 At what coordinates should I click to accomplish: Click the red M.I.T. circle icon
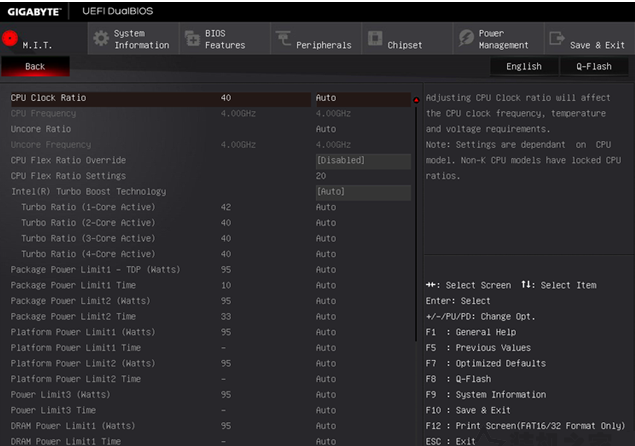pos(10,38)
